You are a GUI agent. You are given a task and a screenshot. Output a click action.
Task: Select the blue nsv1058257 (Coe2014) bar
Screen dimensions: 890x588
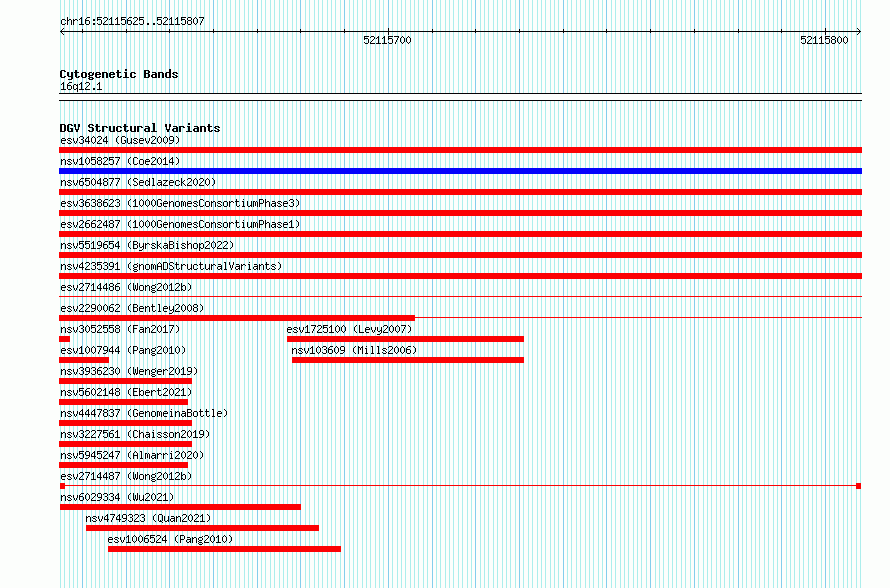coord(460,171)
